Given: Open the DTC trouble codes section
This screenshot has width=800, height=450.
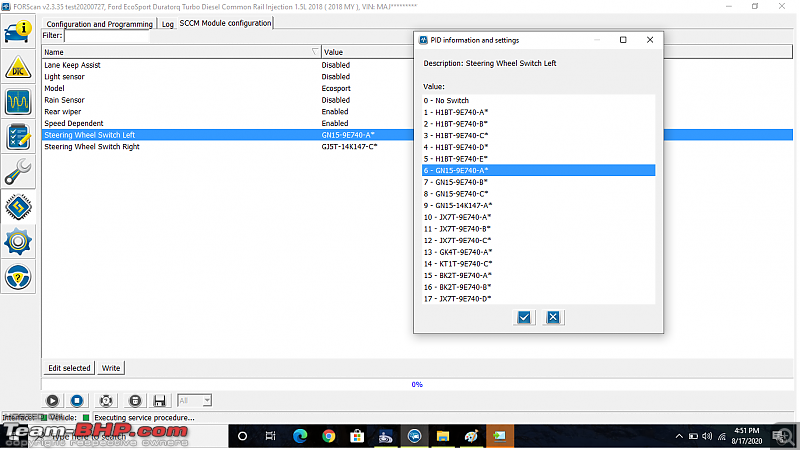Looking at the screenshot, I should click(x=18, y=67).
